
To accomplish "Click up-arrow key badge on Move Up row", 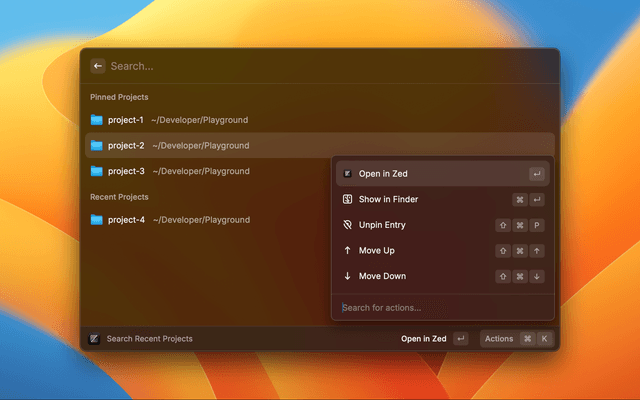I will click(537, 251).
